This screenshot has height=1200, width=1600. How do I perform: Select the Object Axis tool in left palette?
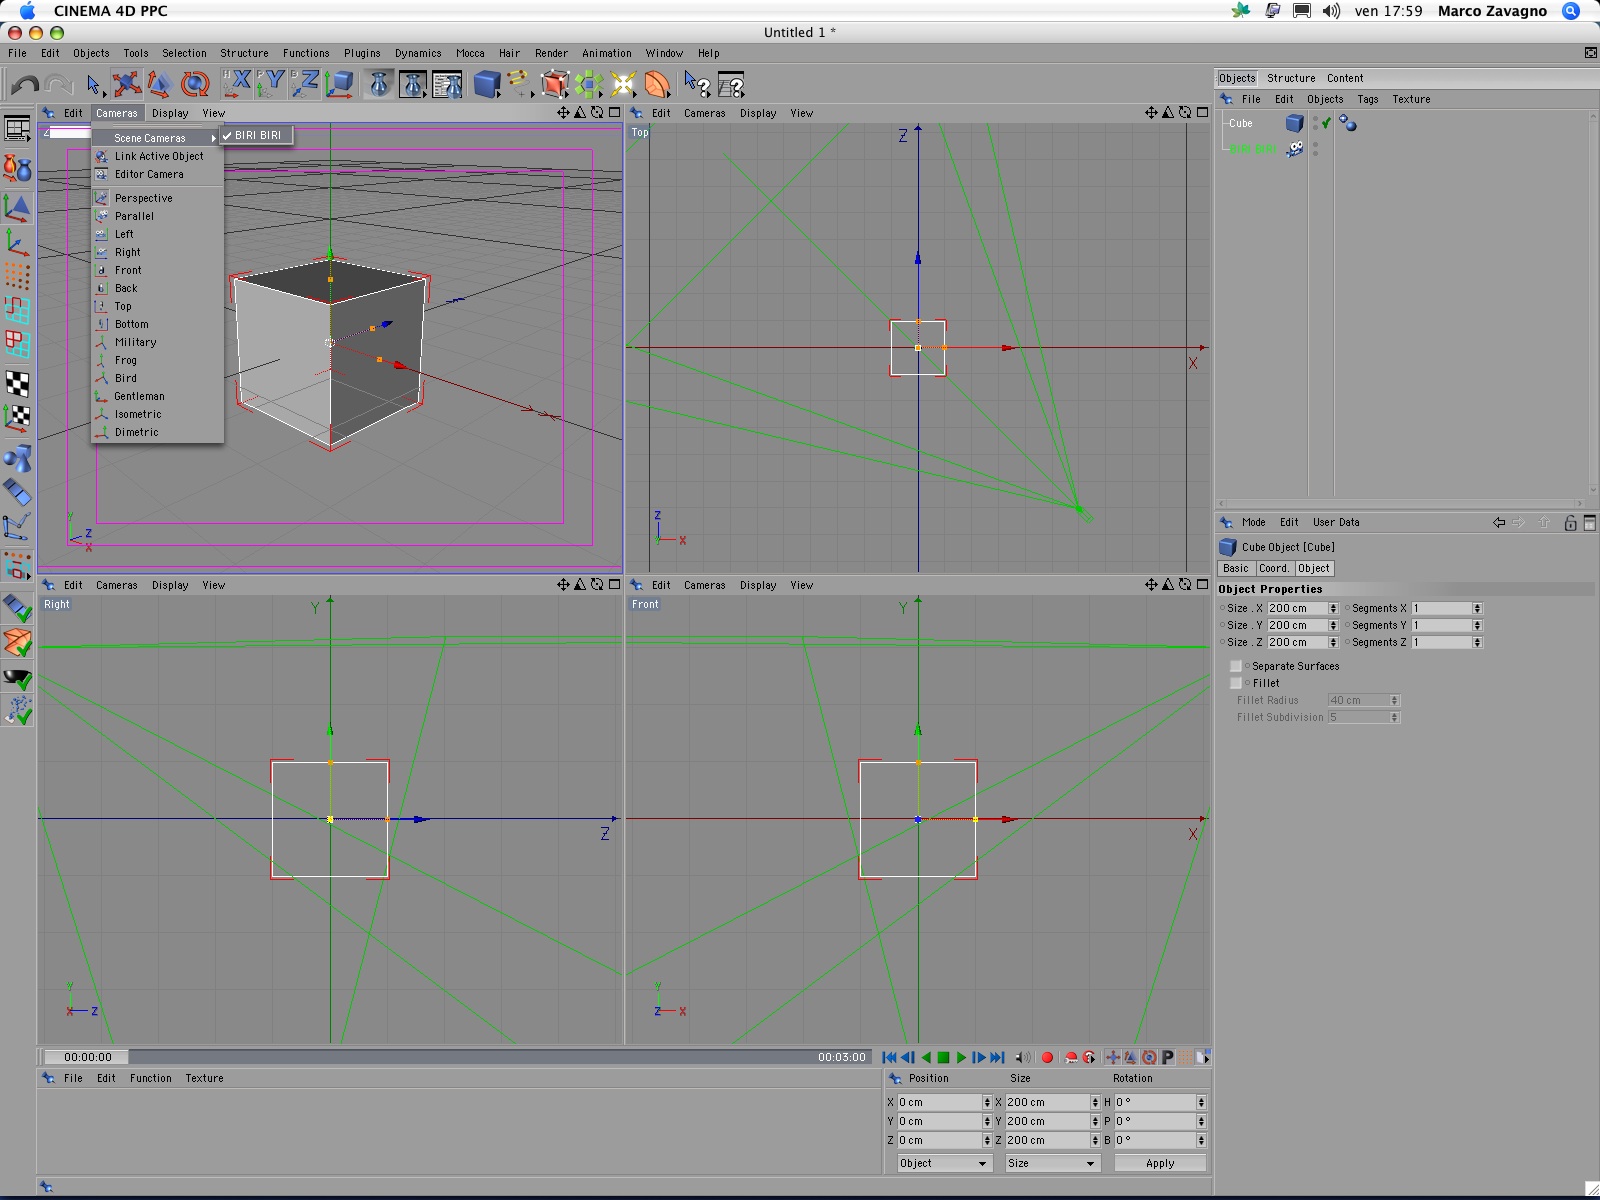(17, 242)
